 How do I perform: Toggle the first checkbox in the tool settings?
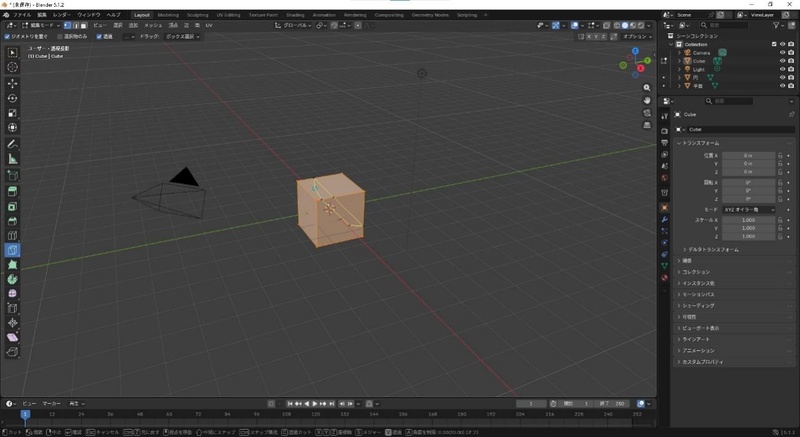[x=7, y=37]
